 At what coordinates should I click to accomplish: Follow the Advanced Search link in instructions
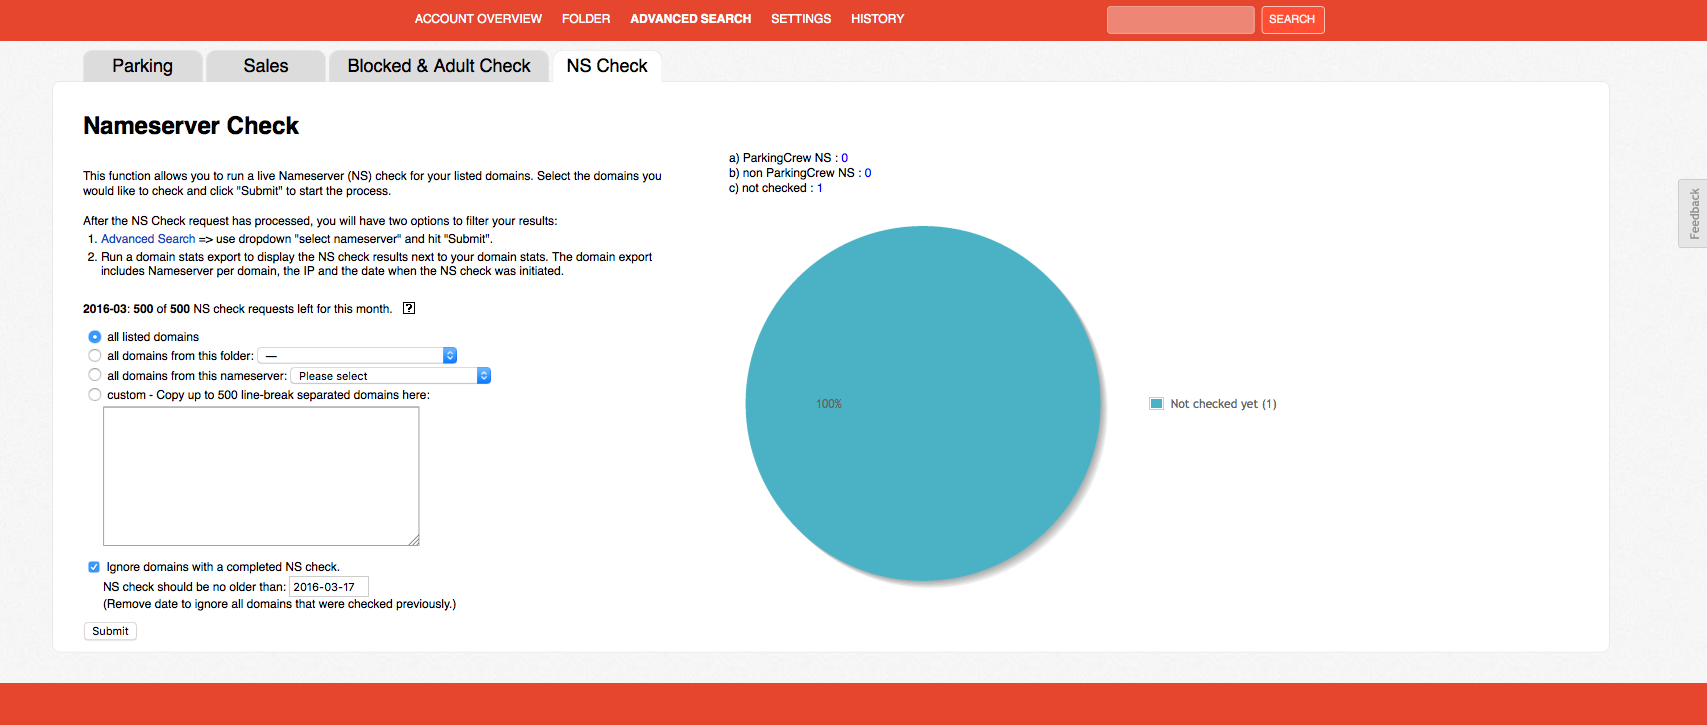[148, 239]
